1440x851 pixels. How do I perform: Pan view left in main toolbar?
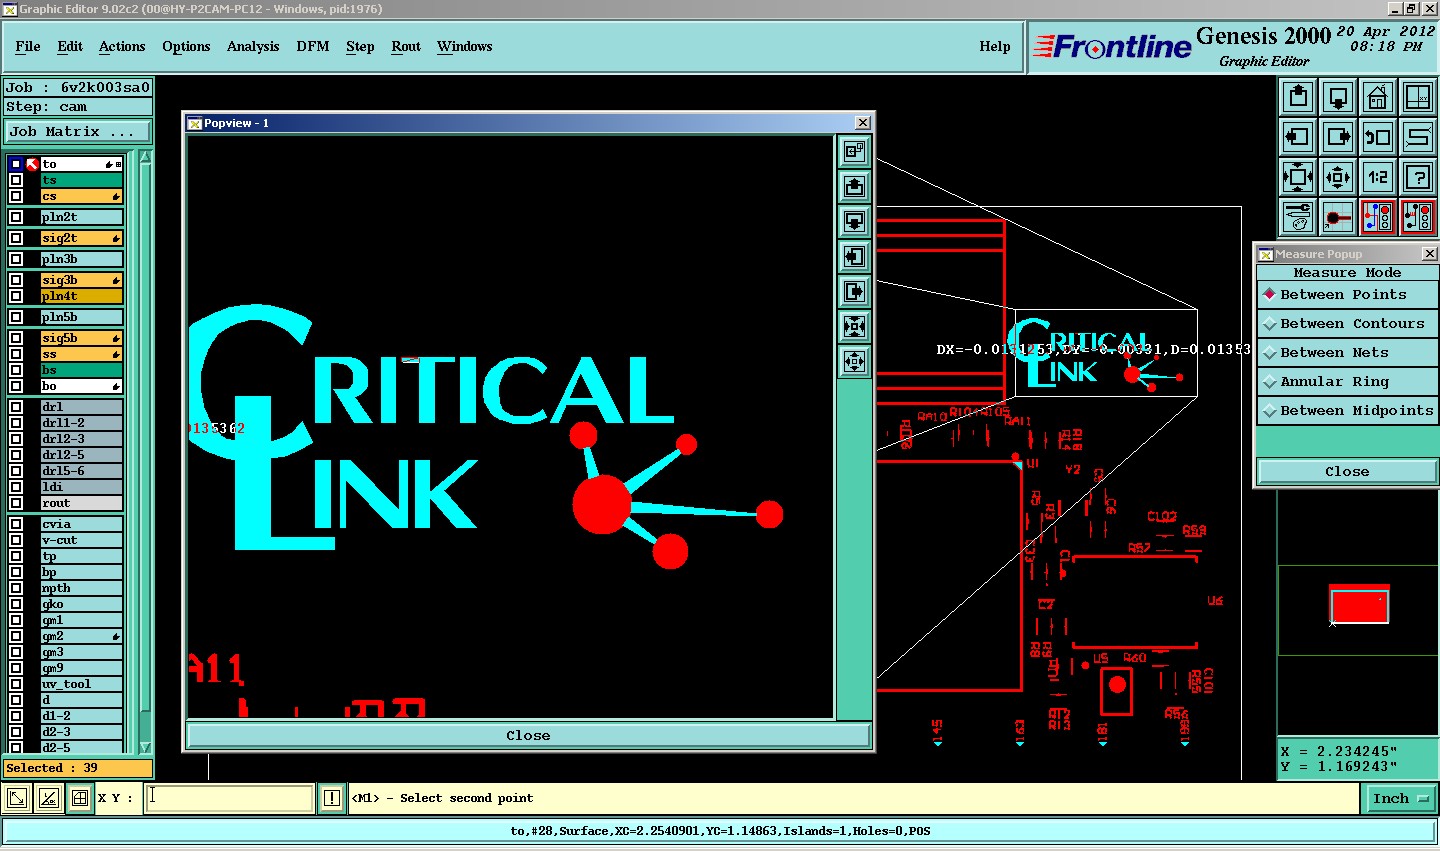pos(1298,137)
